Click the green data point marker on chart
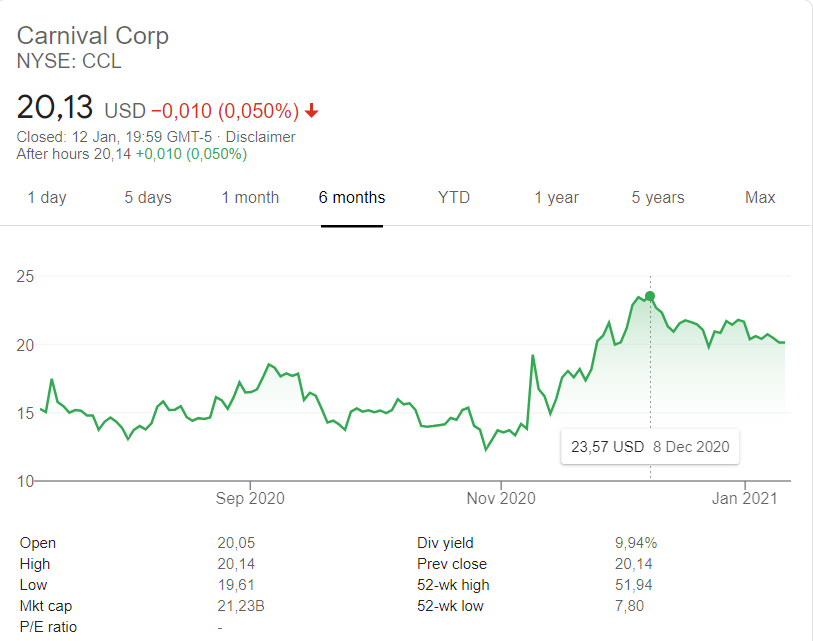This screenshot has height=641, width=813. (650, 296)
